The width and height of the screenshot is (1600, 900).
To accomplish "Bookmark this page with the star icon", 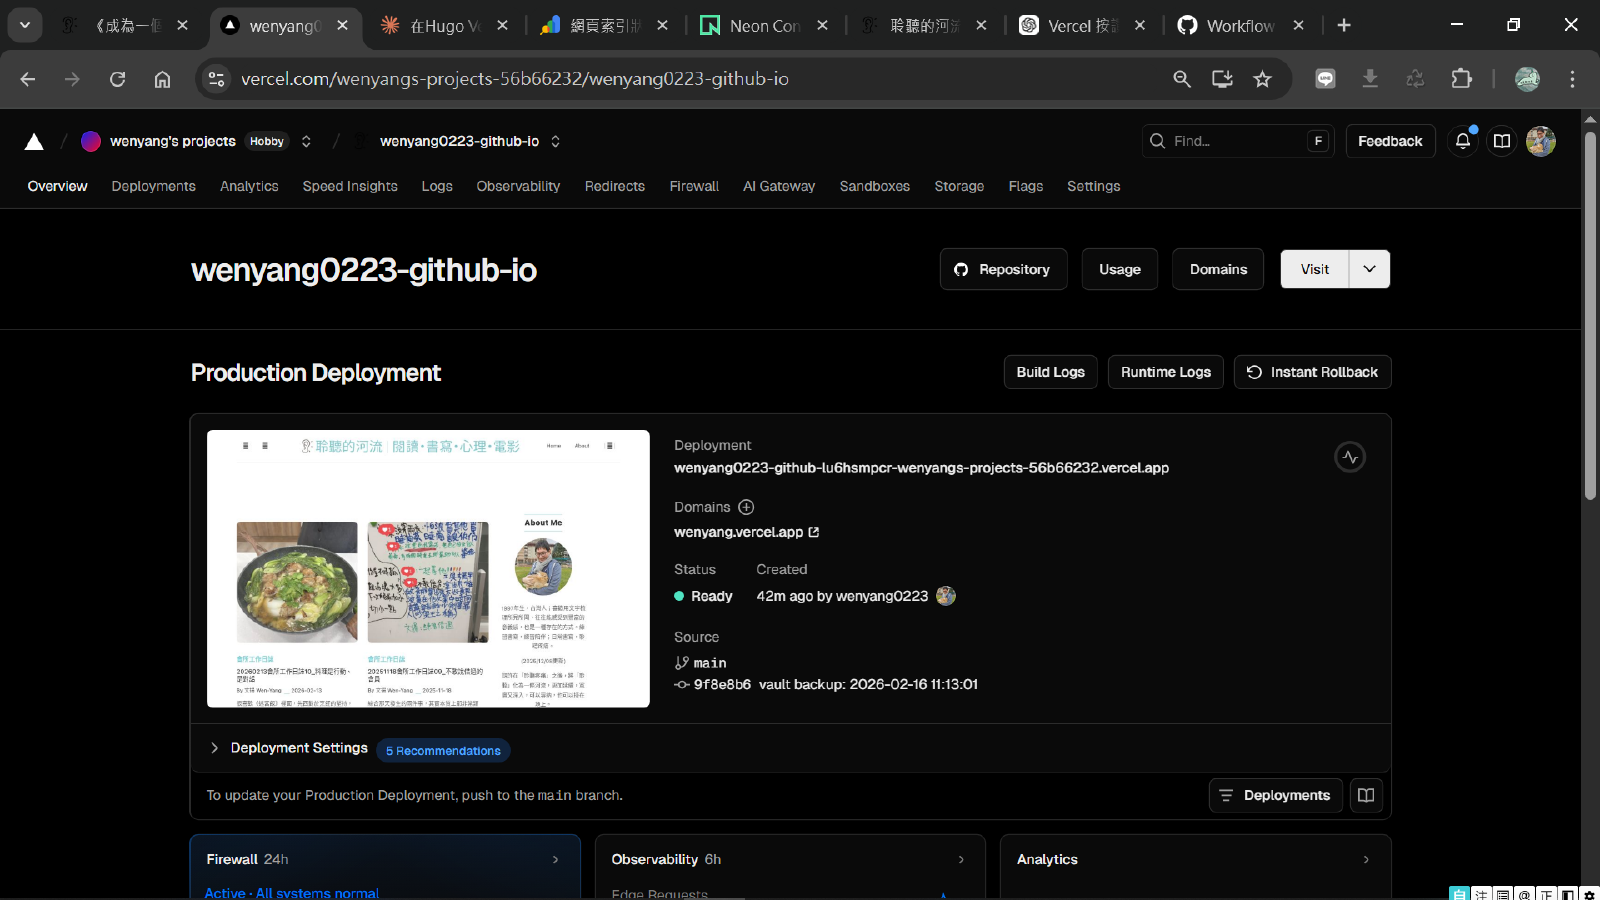I will pos(1263,79).
